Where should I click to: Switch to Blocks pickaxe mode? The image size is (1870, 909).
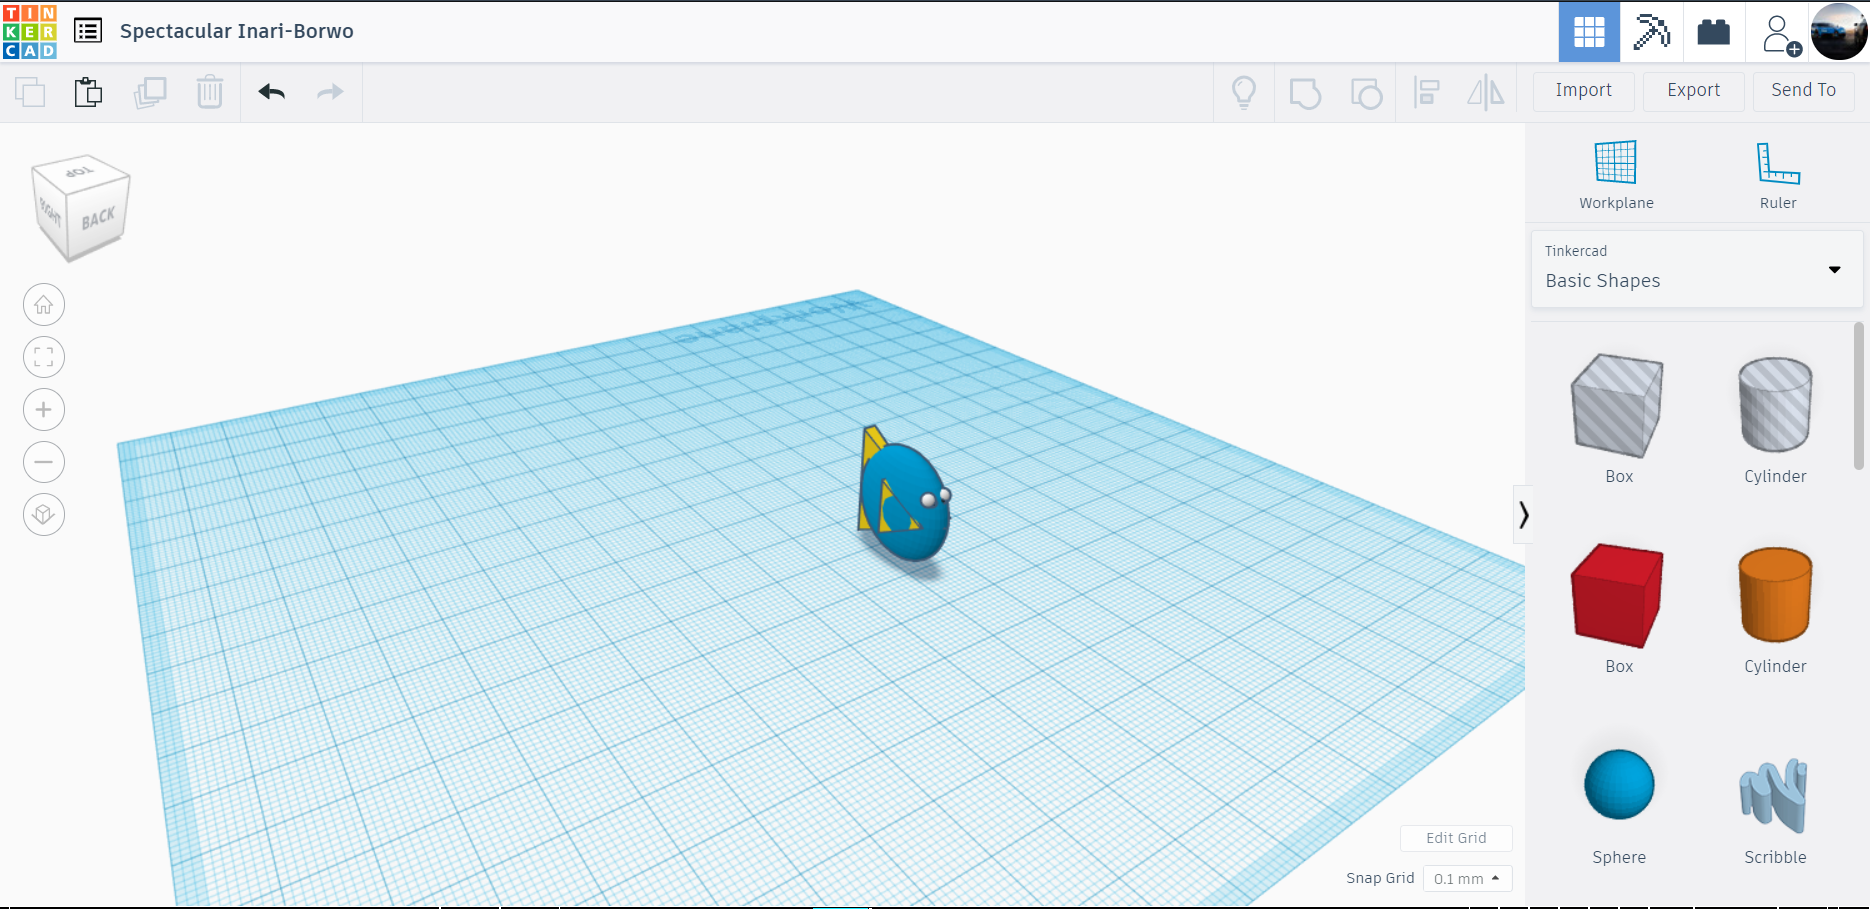[1652, 32]
